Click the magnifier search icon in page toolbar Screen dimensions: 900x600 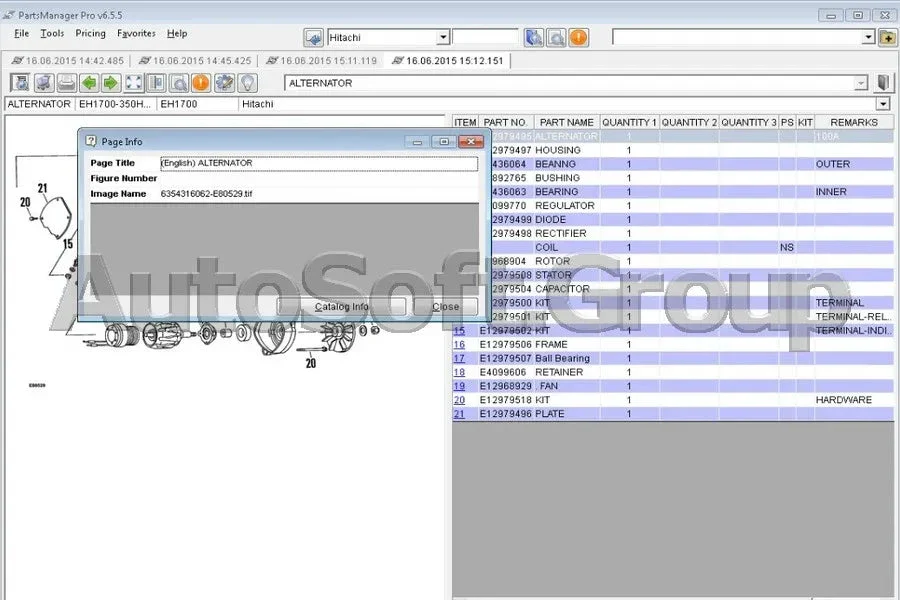coord(179,83)
